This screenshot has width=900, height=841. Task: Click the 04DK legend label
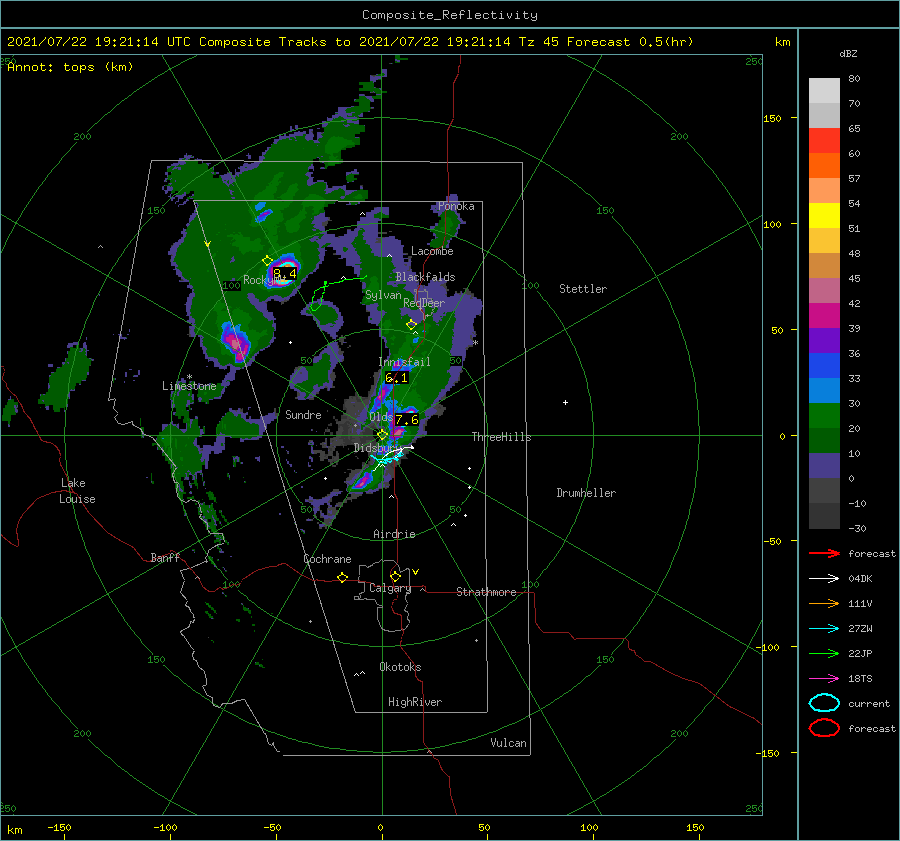pos(860,578)
